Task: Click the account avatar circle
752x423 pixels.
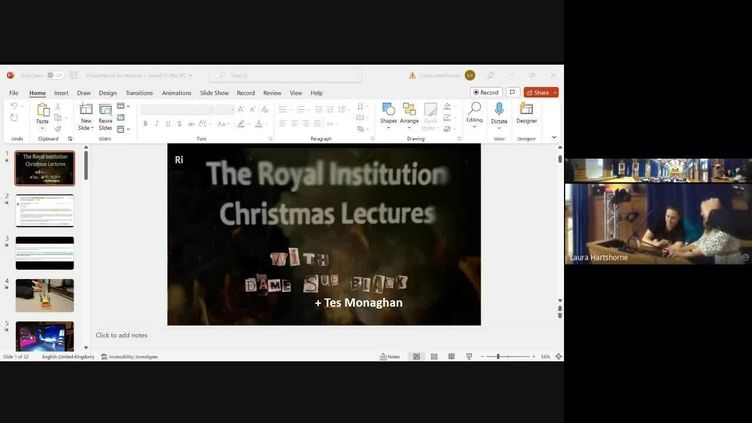Action: coord(470,75)
